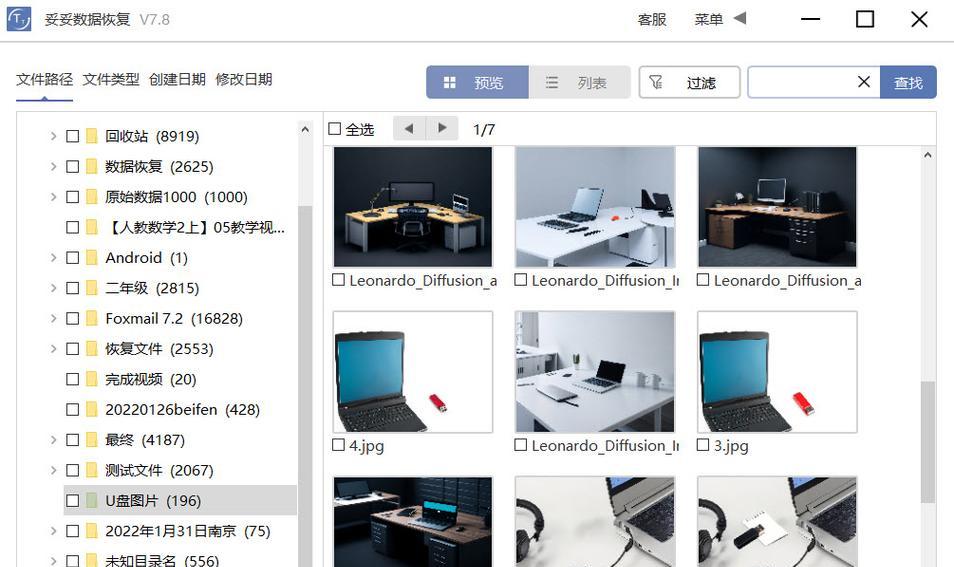Click the folder icon of 回收站
This screenshot has height=567, width=954.
tap(91, 136)
